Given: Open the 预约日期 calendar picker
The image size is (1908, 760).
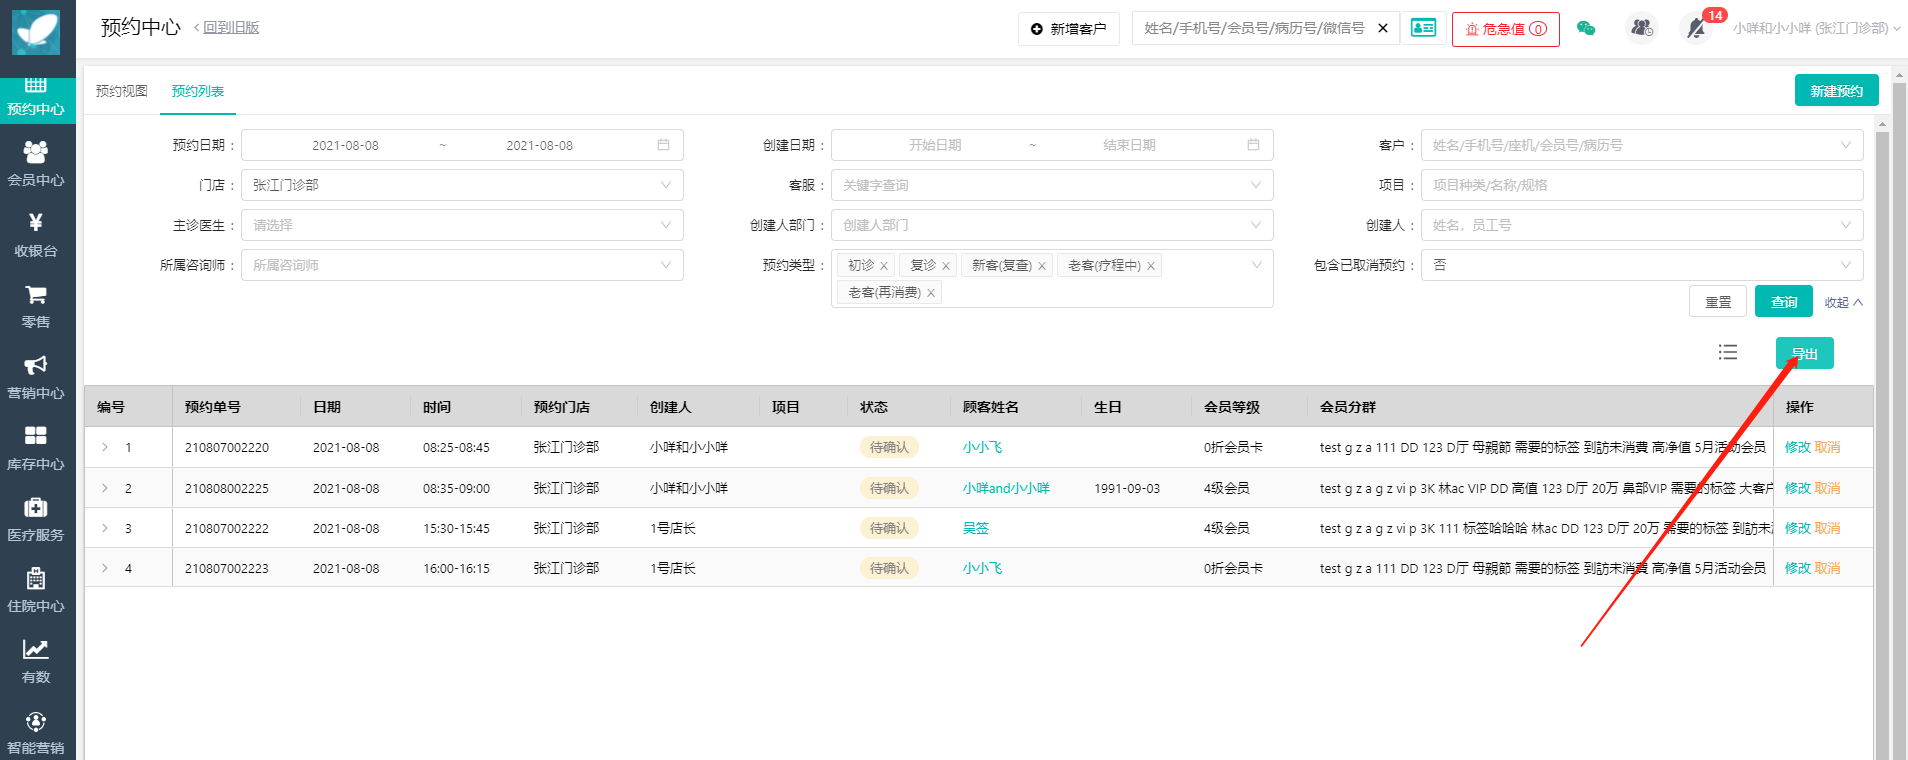Looking at the screenshot, I should click(x=663, y=145).
